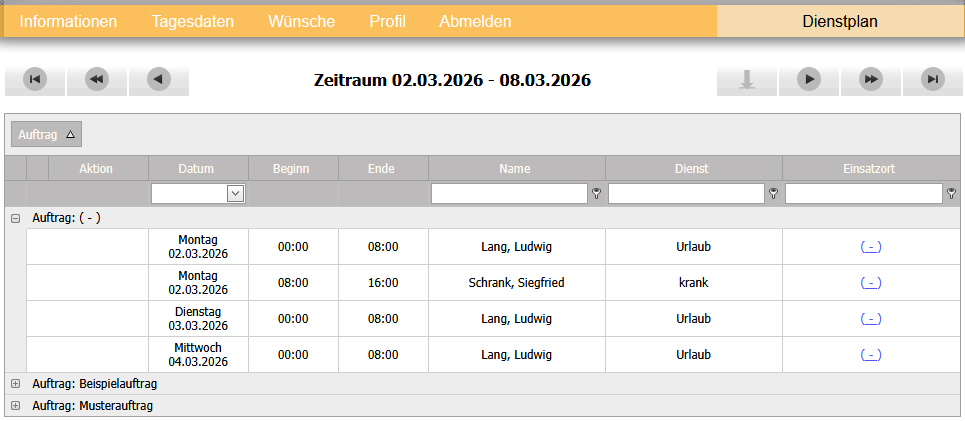Click Abmelden to log out
The image size is (965, 421).
tap(475, 21)
